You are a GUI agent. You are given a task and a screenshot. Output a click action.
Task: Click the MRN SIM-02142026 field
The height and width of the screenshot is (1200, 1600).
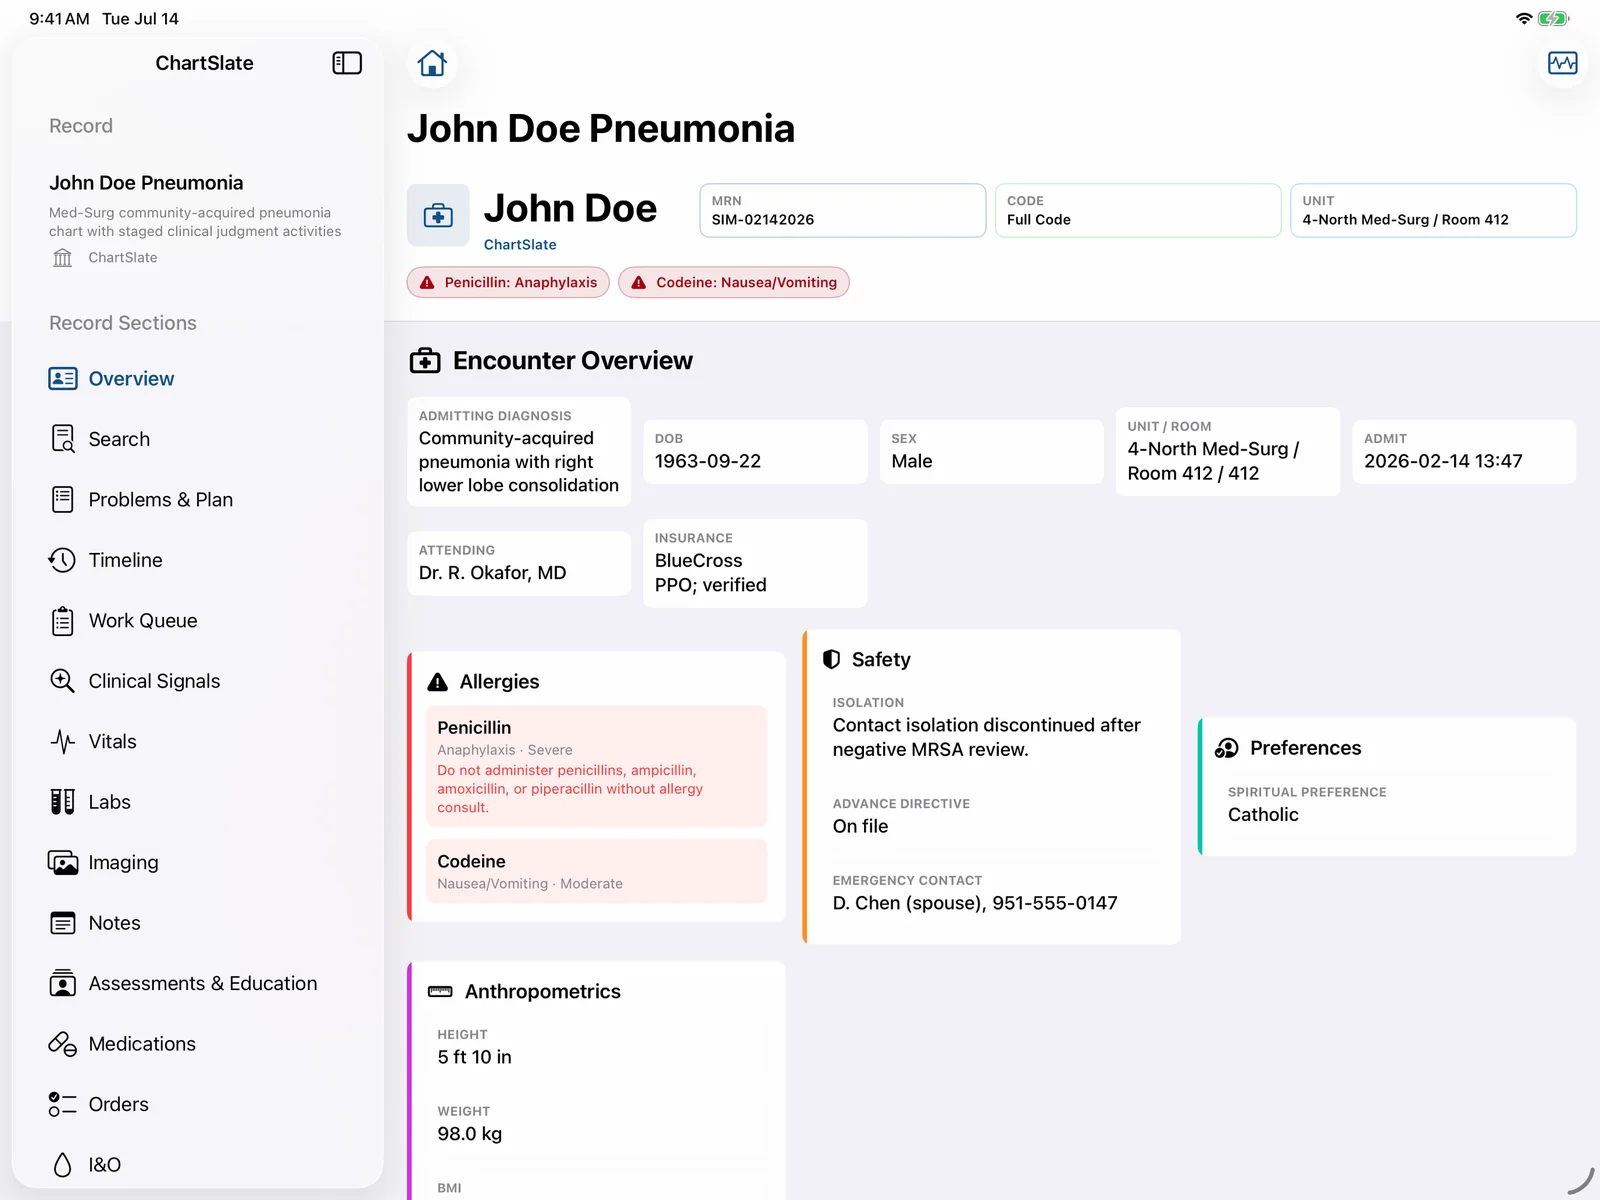843,210
